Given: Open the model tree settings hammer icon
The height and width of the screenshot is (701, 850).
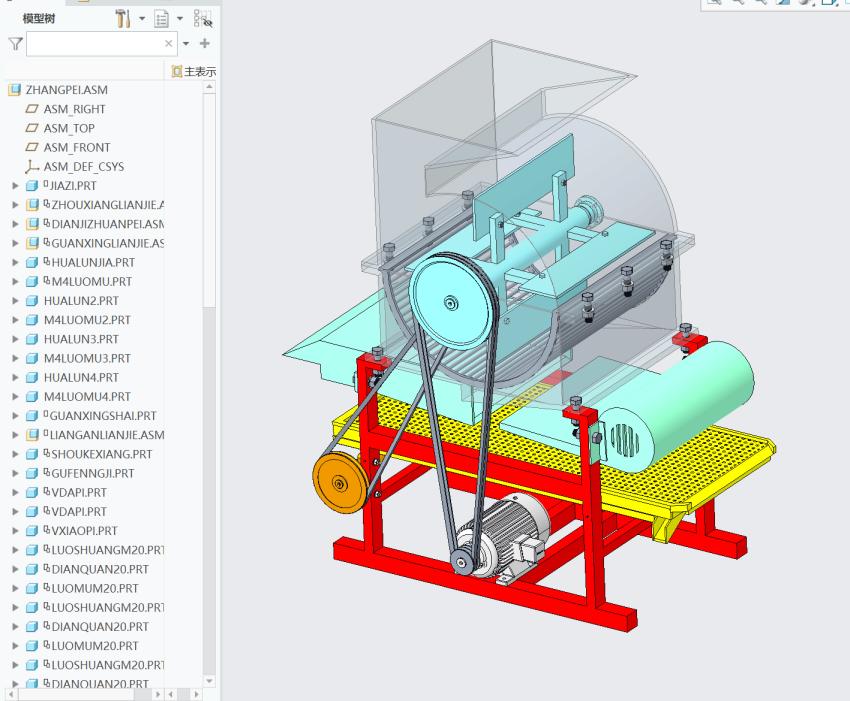Looking at the screenshot, I should [123, 18].
